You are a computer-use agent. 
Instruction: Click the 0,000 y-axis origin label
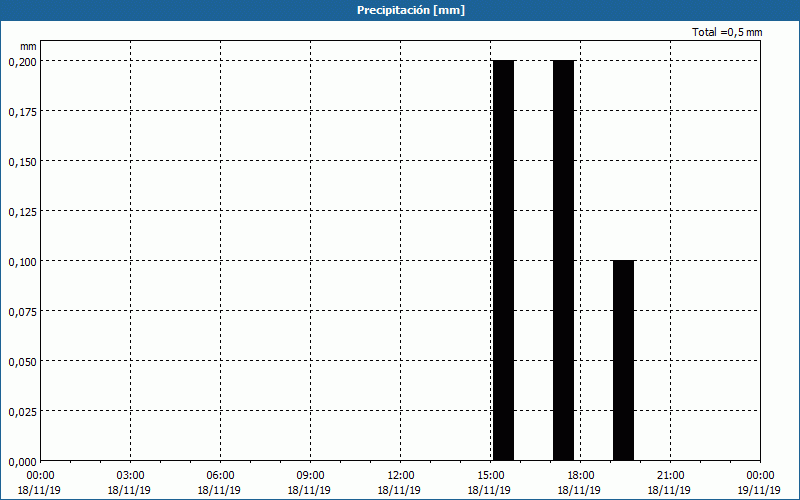click(x=22, y=461)
